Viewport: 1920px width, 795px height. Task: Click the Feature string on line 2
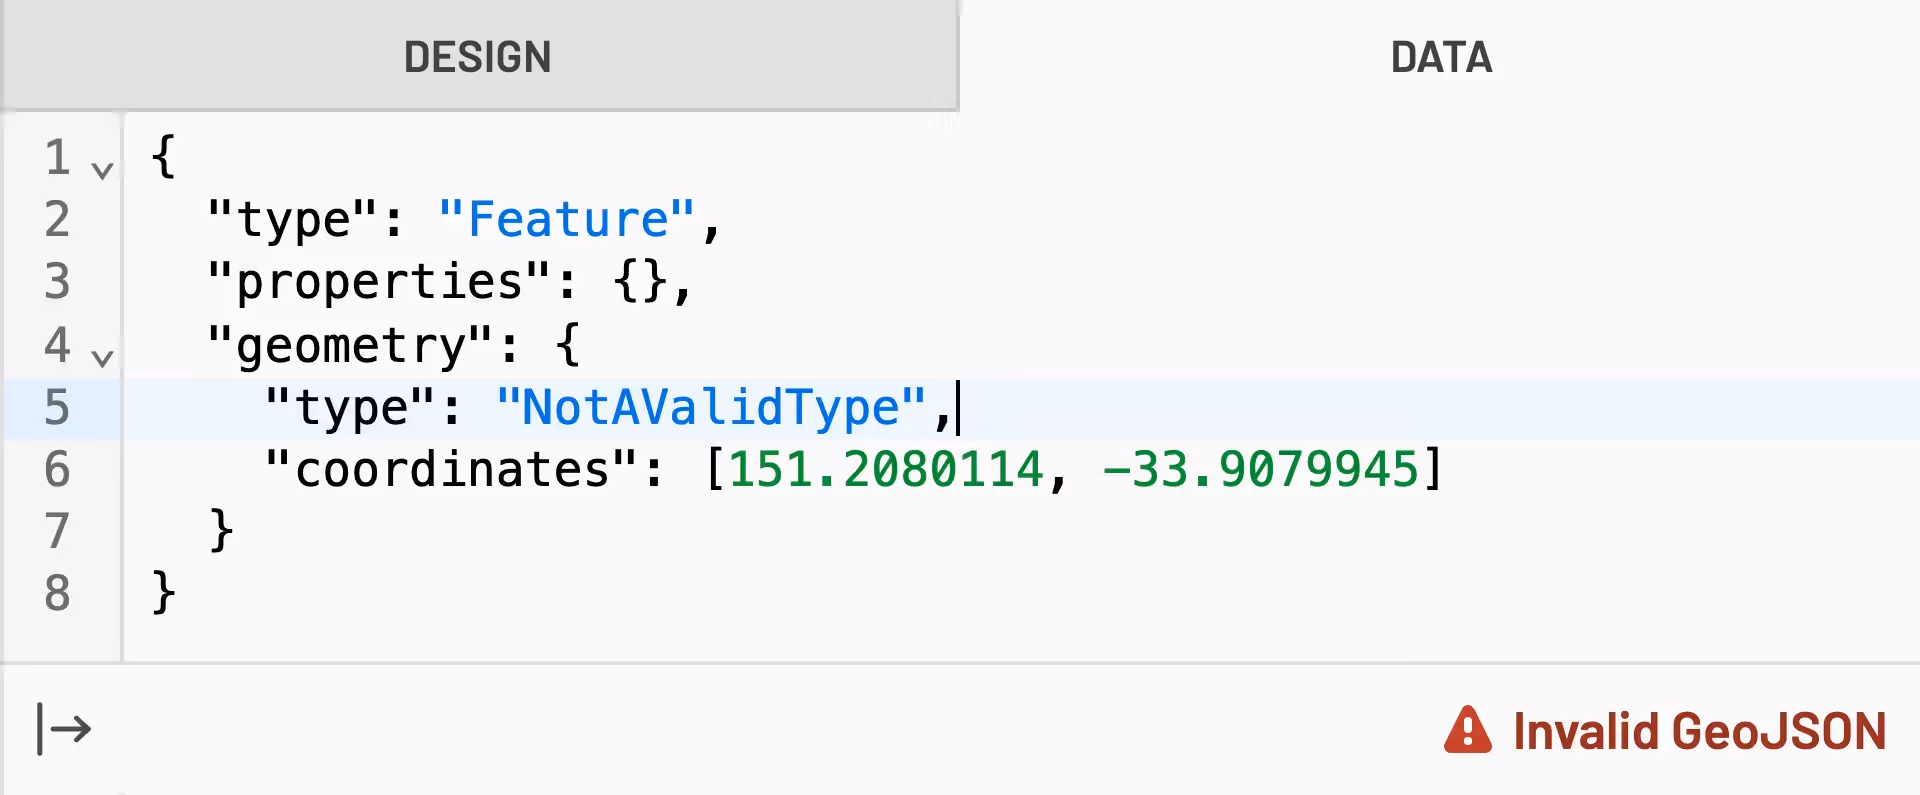[x=567, y=218]
